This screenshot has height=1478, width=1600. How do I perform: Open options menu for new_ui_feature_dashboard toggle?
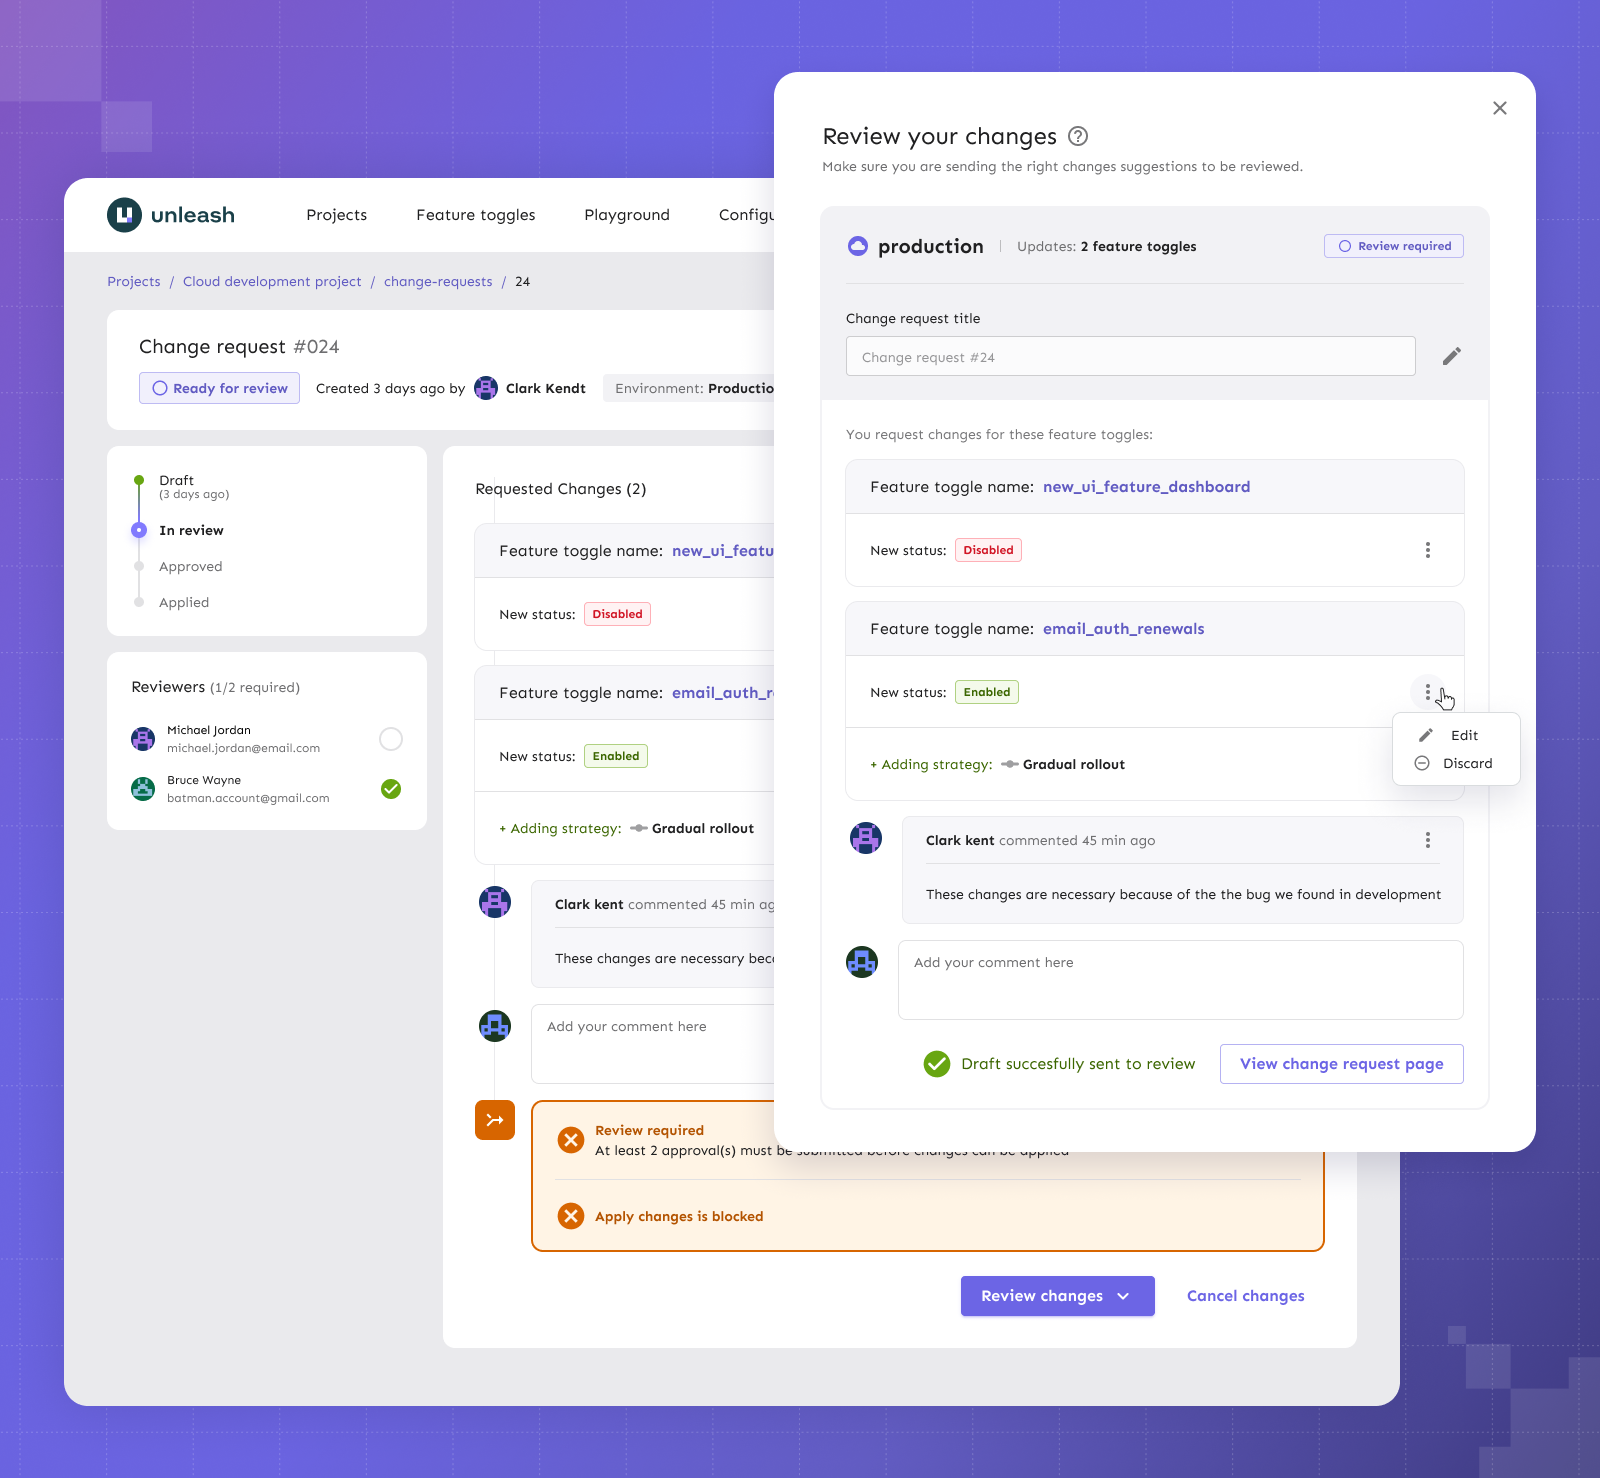point(1428,550)
